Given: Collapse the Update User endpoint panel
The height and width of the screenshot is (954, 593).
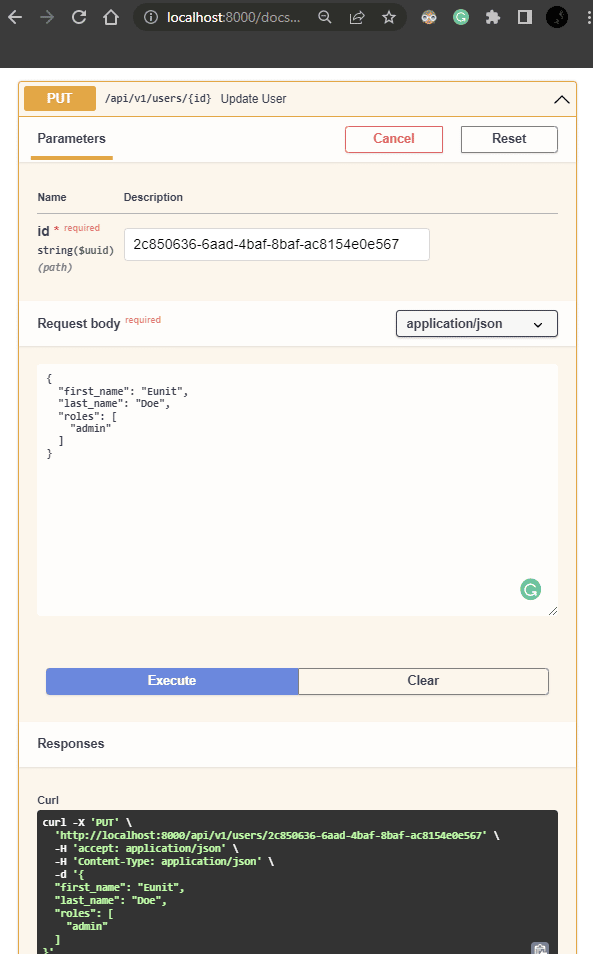Looking at the screenshot, I should click(562, 98).
